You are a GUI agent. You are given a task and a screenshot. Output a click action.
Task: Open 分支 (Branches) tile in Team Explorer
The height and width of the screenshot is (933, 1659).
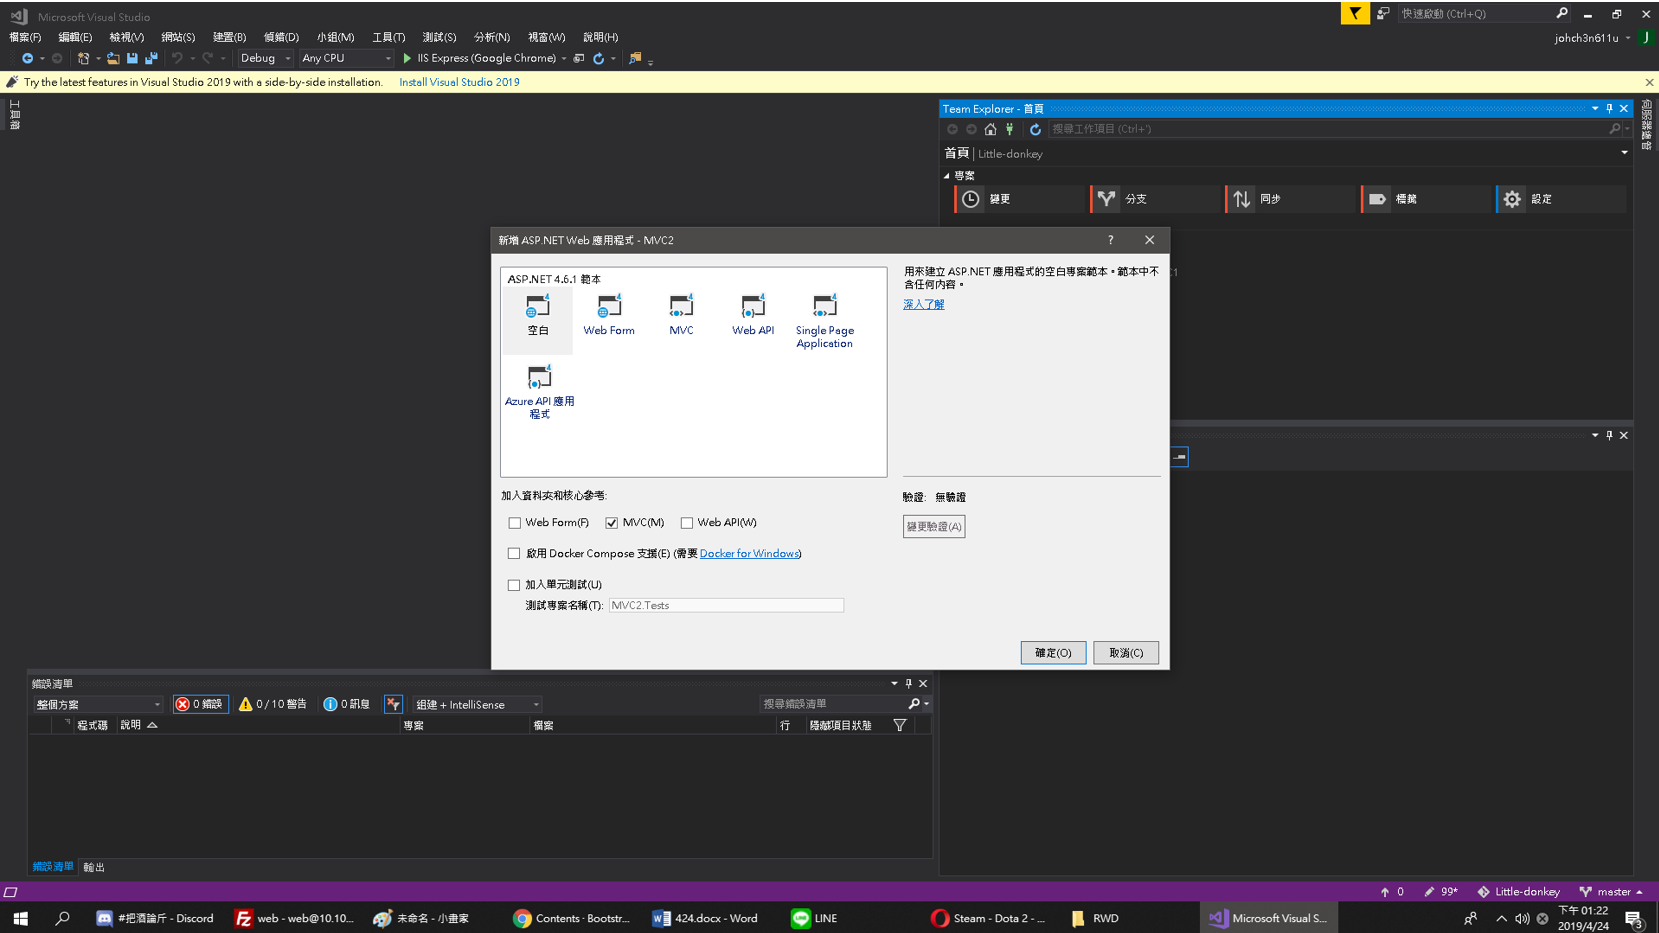click(1157, 199)
